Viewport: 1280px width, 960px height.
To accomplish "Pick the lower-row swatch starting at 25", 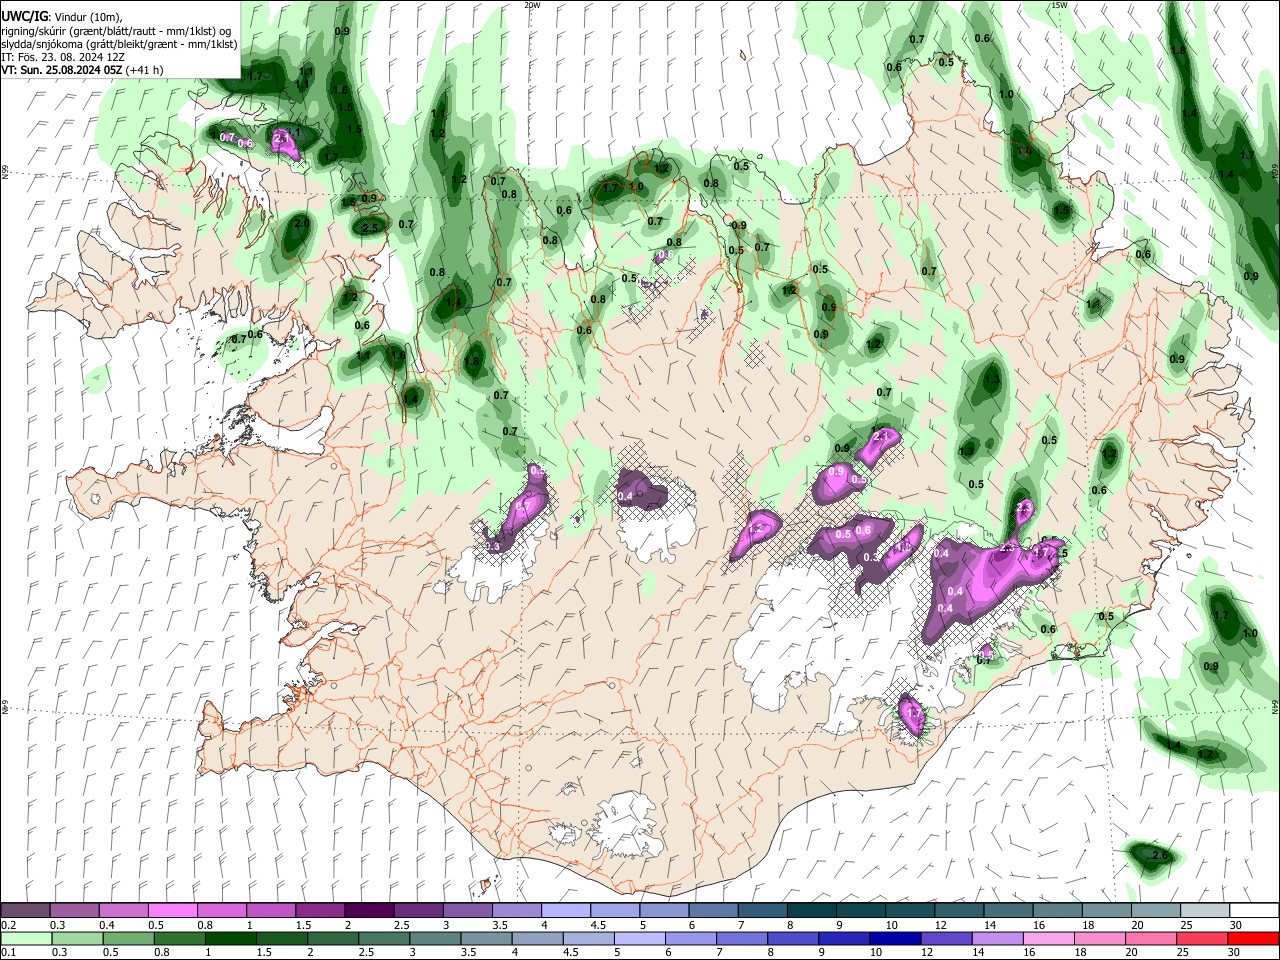I will pos(1202,938).
